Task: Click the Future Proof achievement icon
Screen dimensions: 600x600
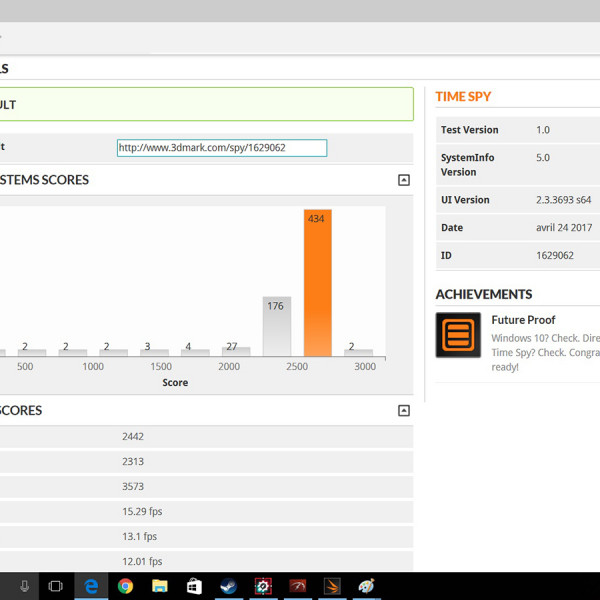Action: (x=458, y=335)
